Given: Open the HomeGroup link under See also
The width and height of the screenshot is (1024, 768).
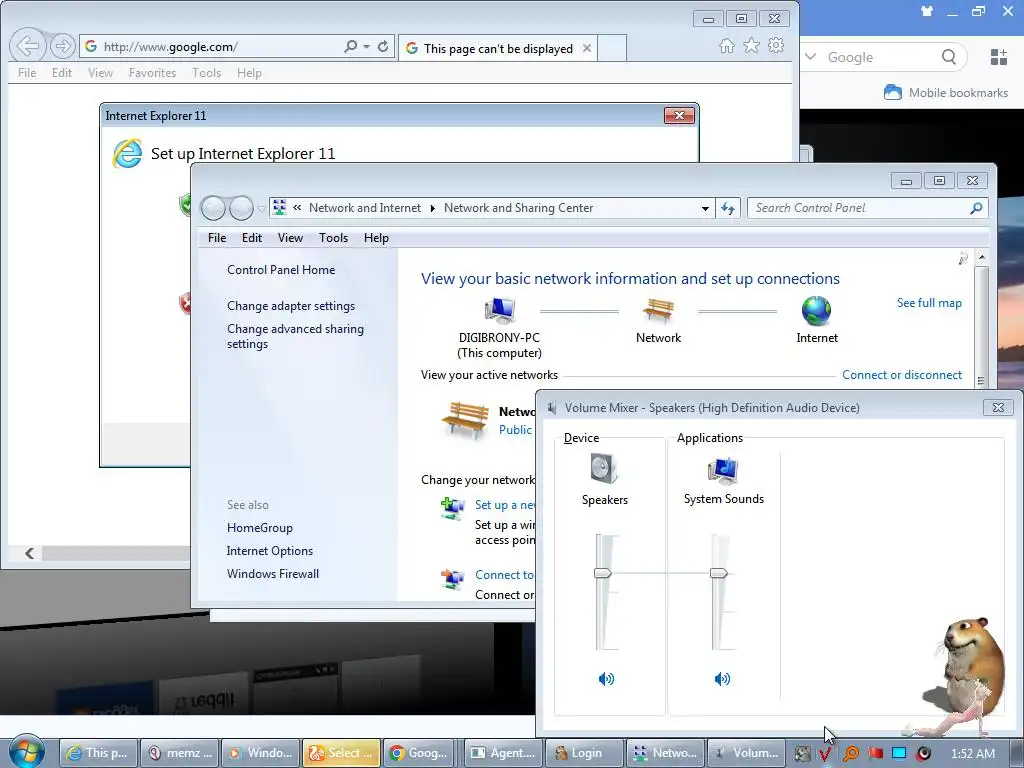Looking at the screenshot, I should click(x=259, y=528).
